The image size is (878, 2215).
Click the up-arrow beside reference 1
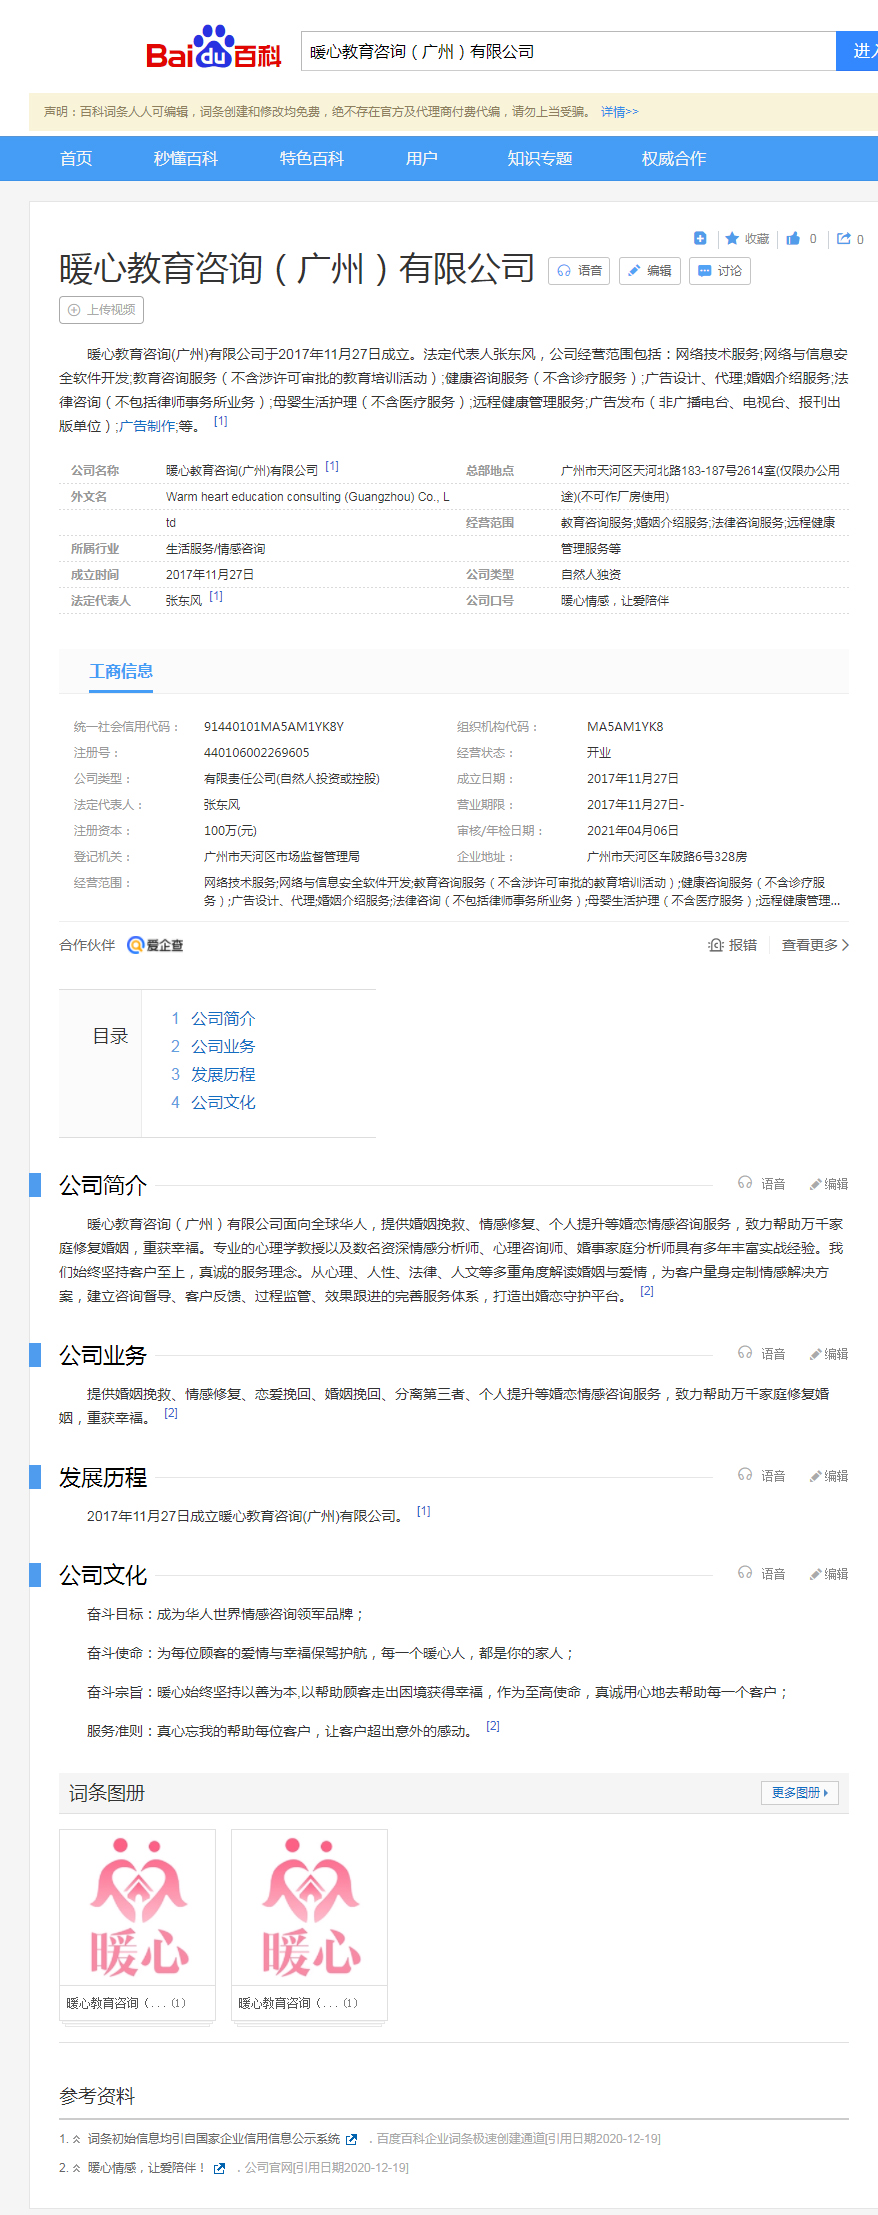[76, 2139]
